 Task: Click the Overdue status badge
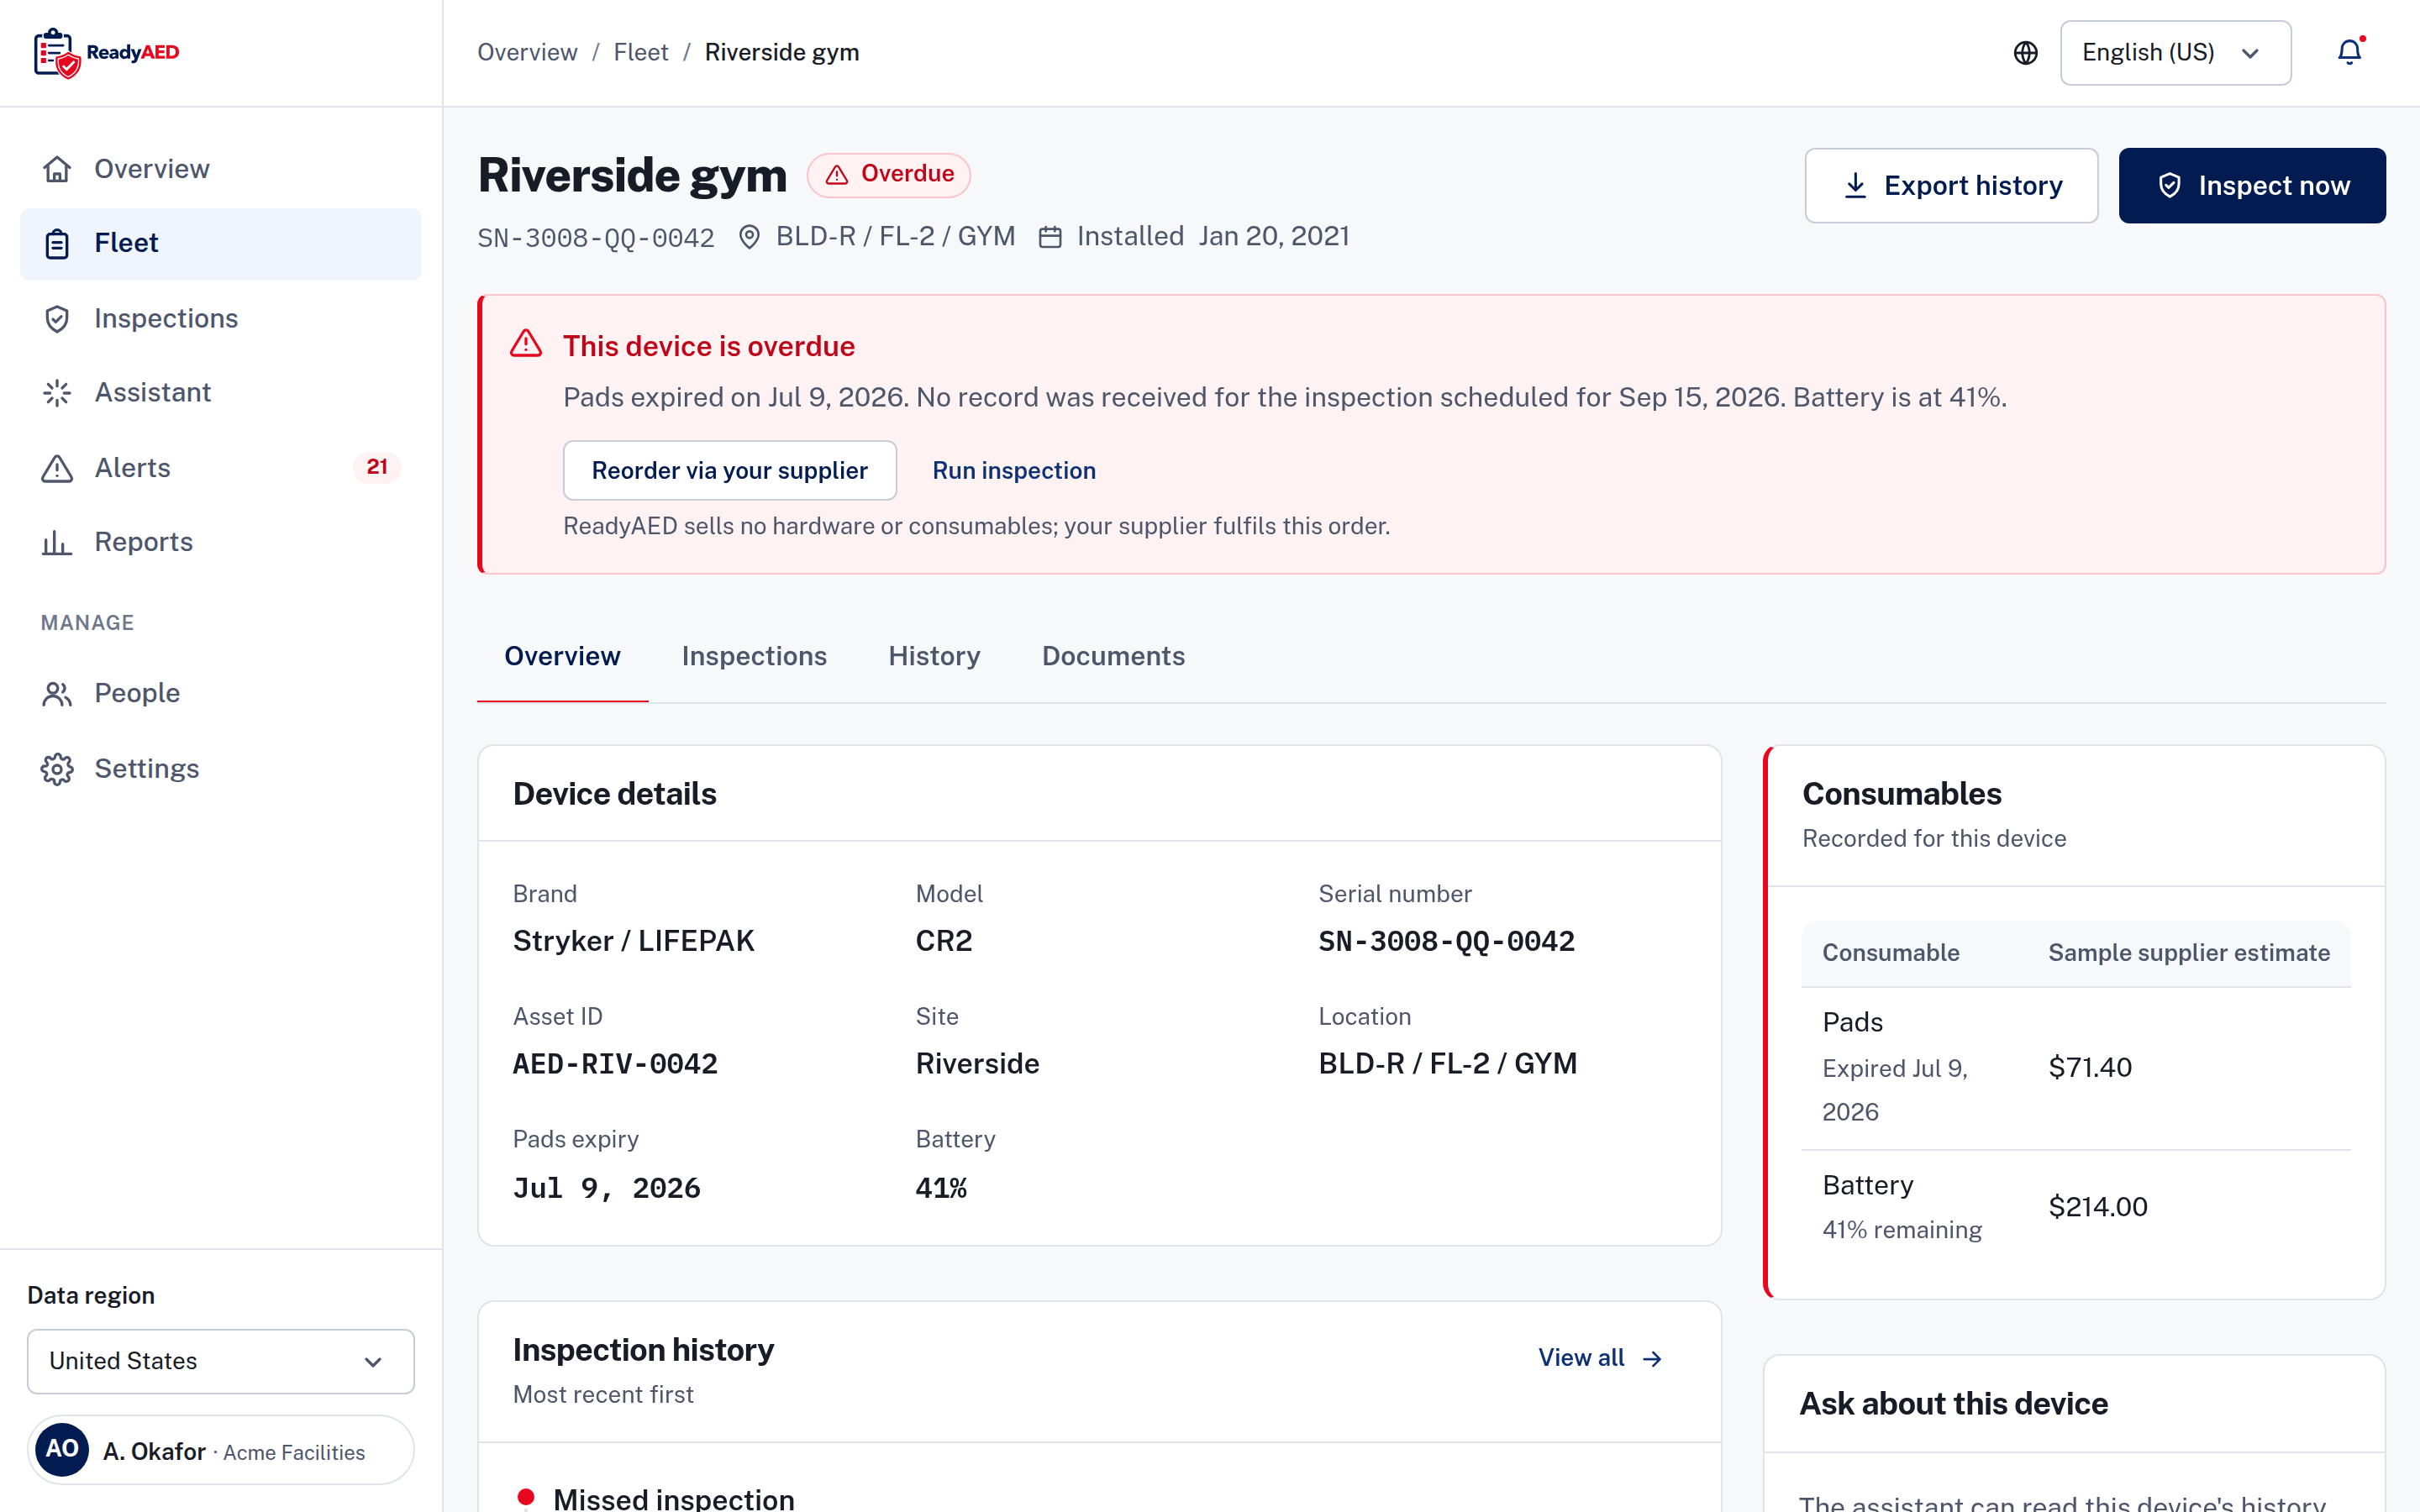pyautogui.click(x=889, y=175)
